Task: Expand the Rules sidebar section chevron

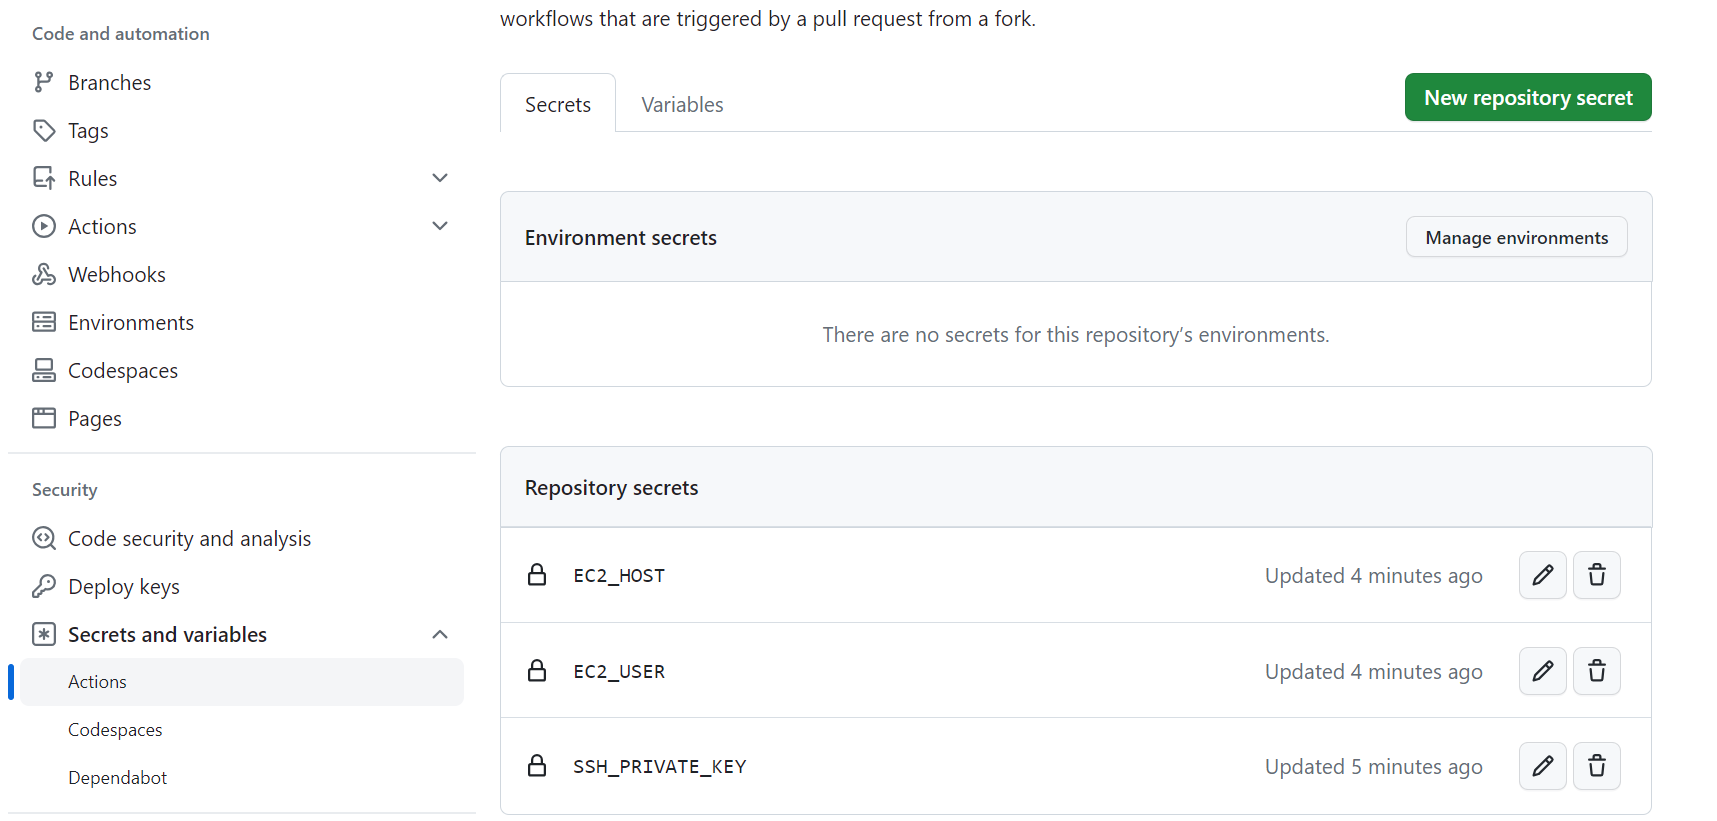Action: click(x=440, y=178)
